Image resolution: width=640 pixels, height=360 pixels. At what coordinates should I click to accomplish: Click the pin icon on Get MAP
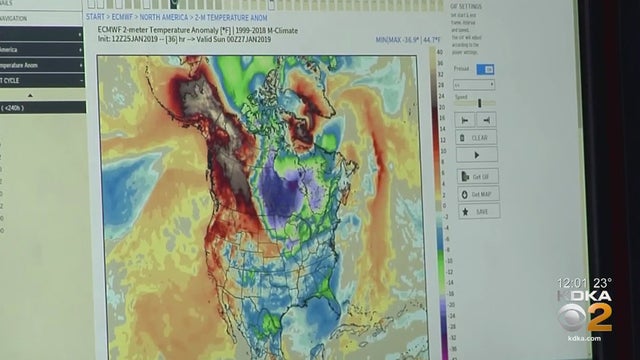tap(464, 195)
